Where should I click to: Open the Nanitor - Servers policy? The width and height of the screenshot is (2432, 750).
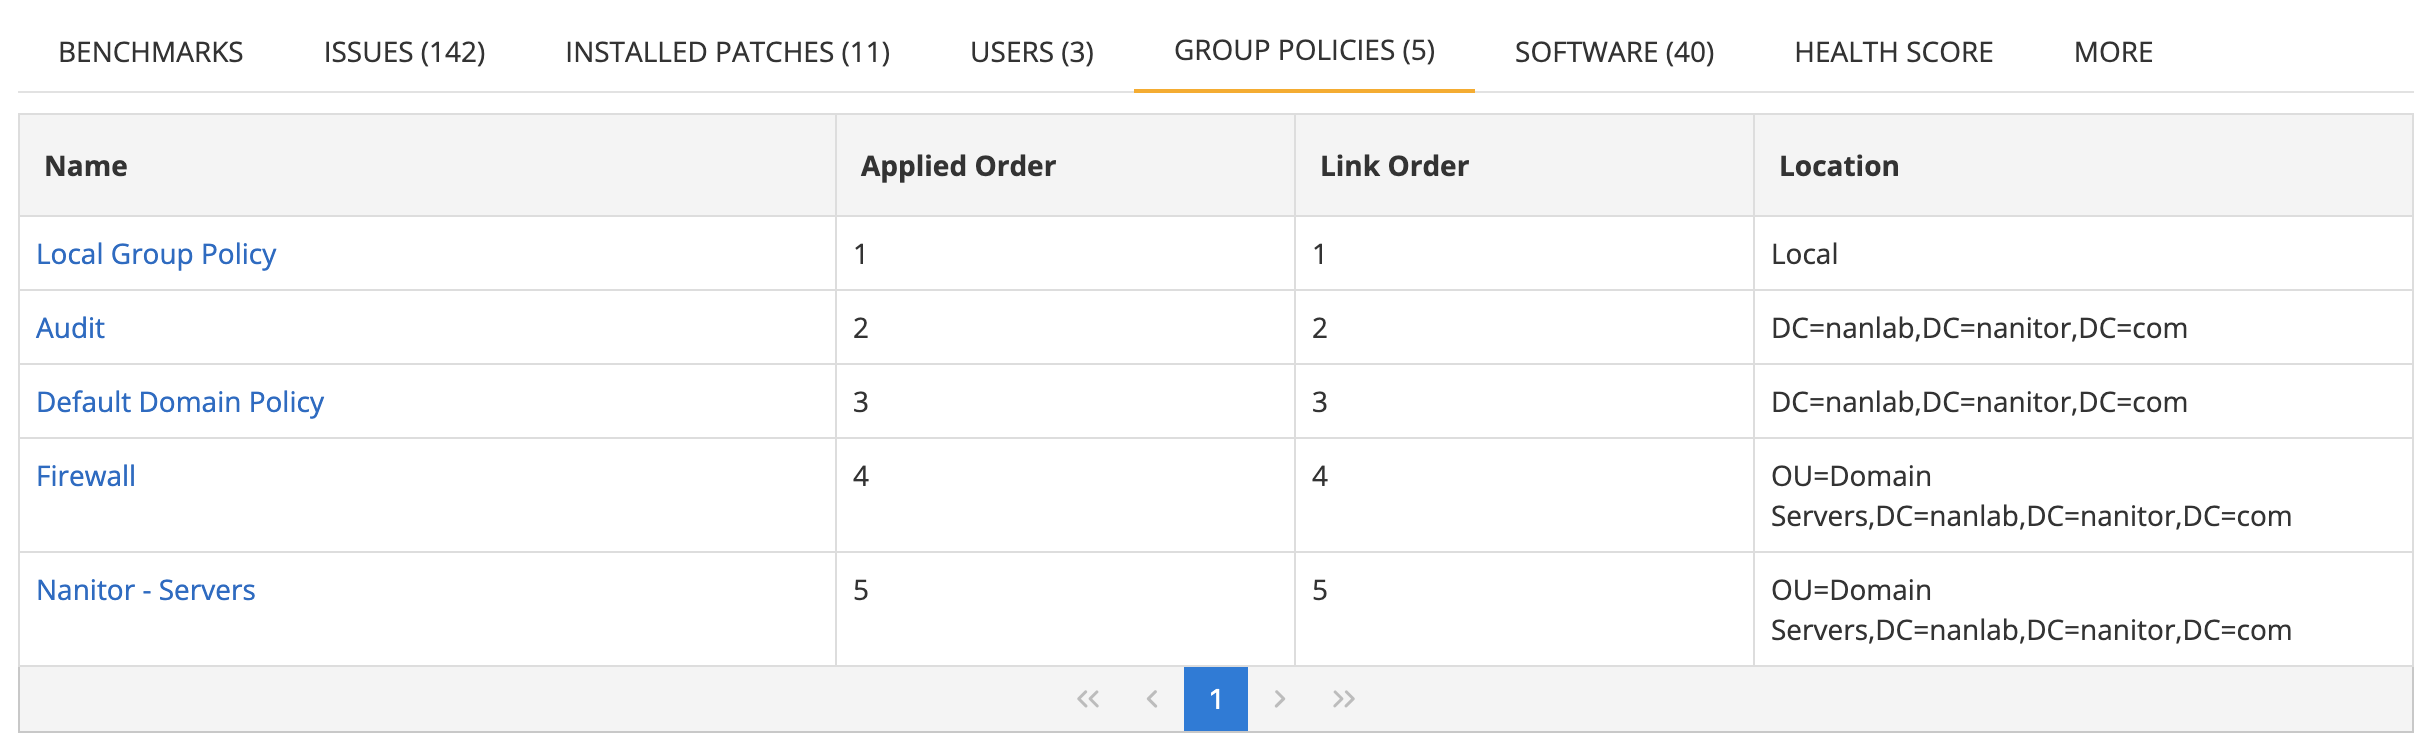[146, 590]
